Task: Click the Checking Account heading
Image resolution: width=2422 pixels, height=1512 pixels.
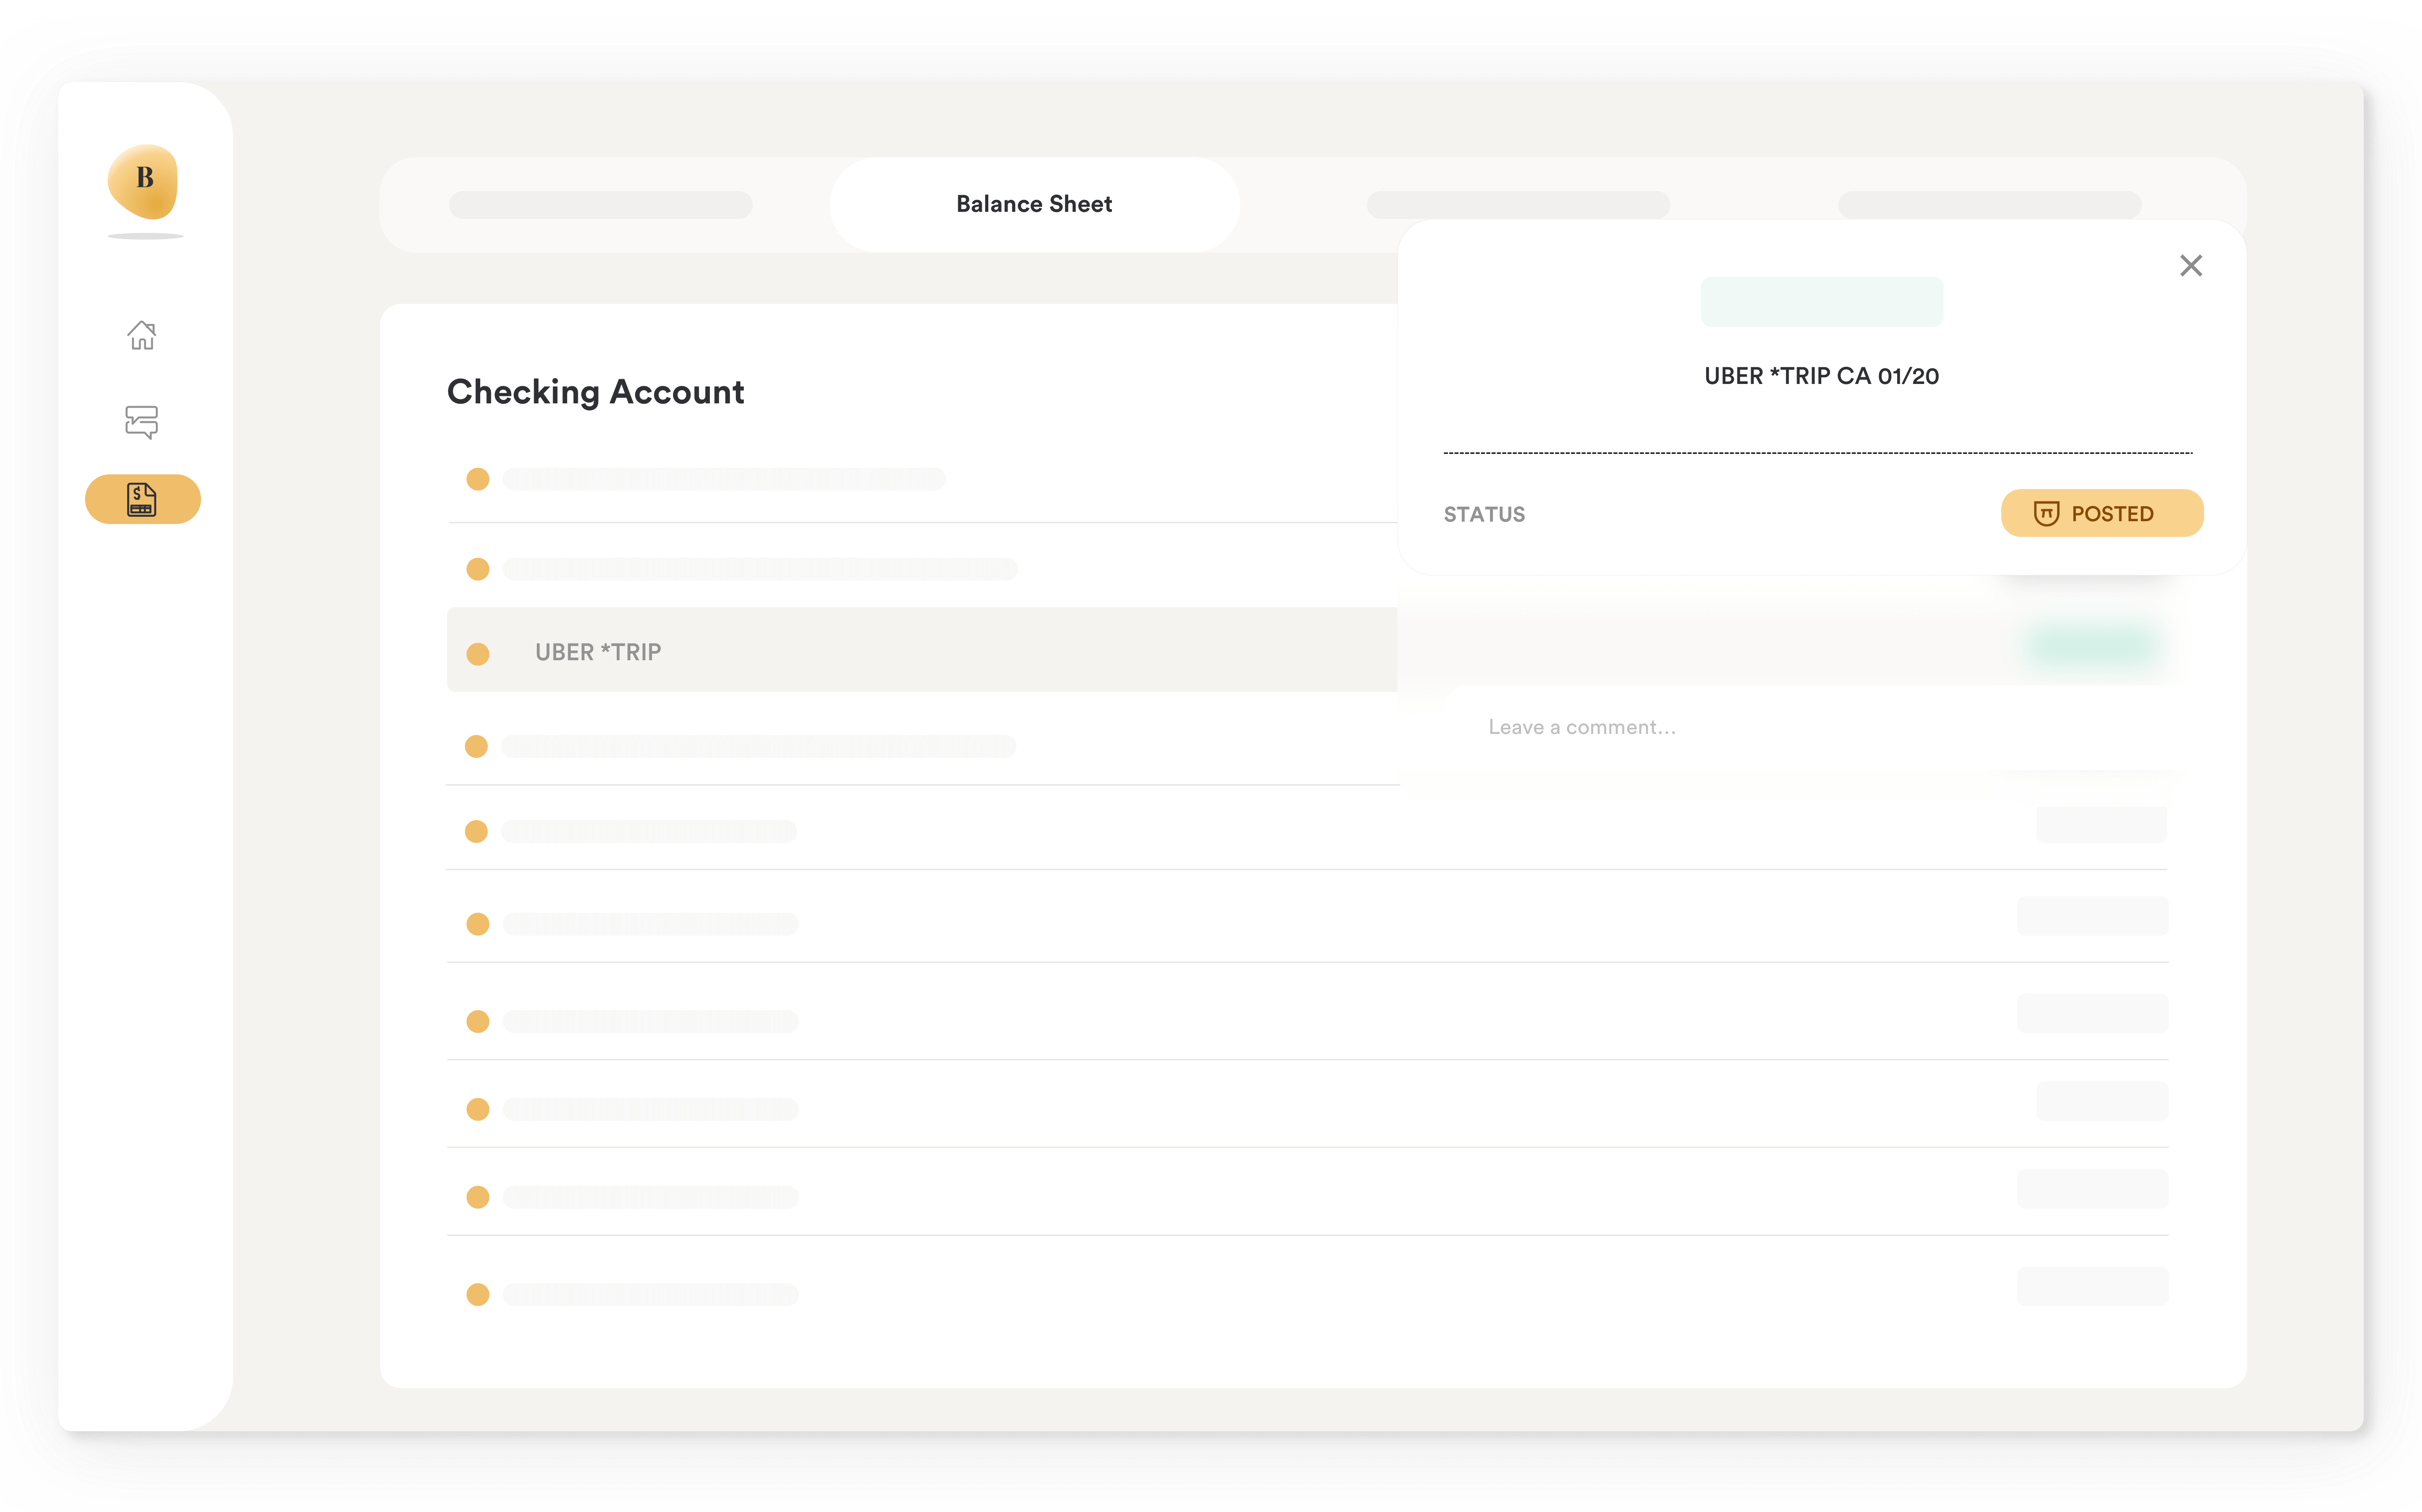Action: 595,392
